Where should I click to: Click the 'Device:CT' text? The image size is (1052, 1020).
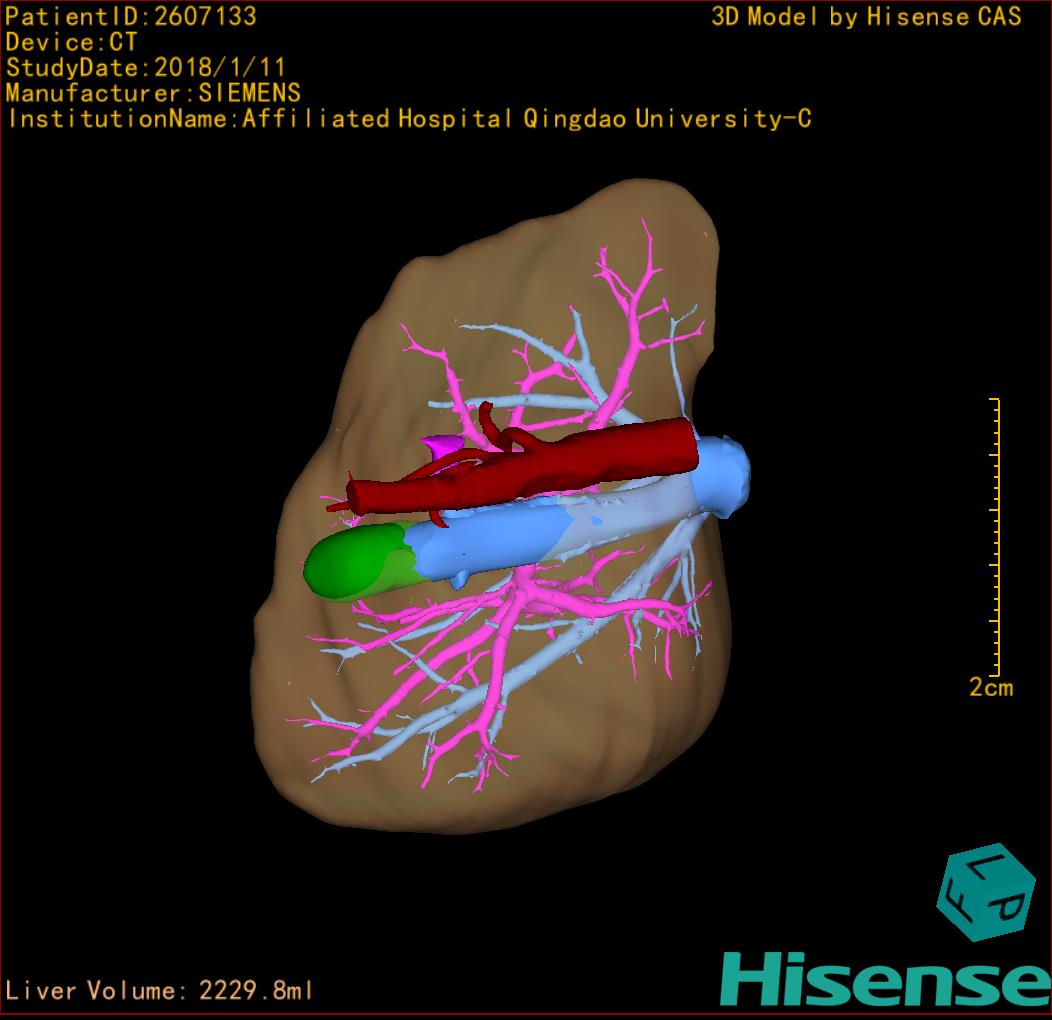(71, 42)
